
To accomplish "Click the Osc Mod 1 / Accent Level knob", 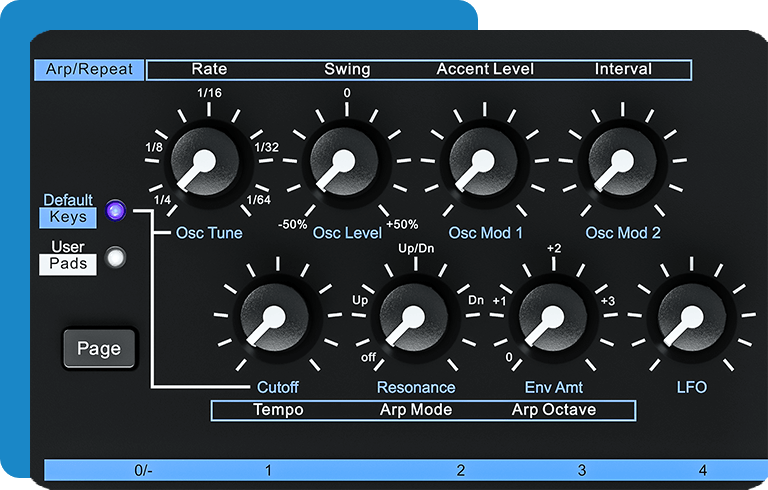I will (485, 163).
